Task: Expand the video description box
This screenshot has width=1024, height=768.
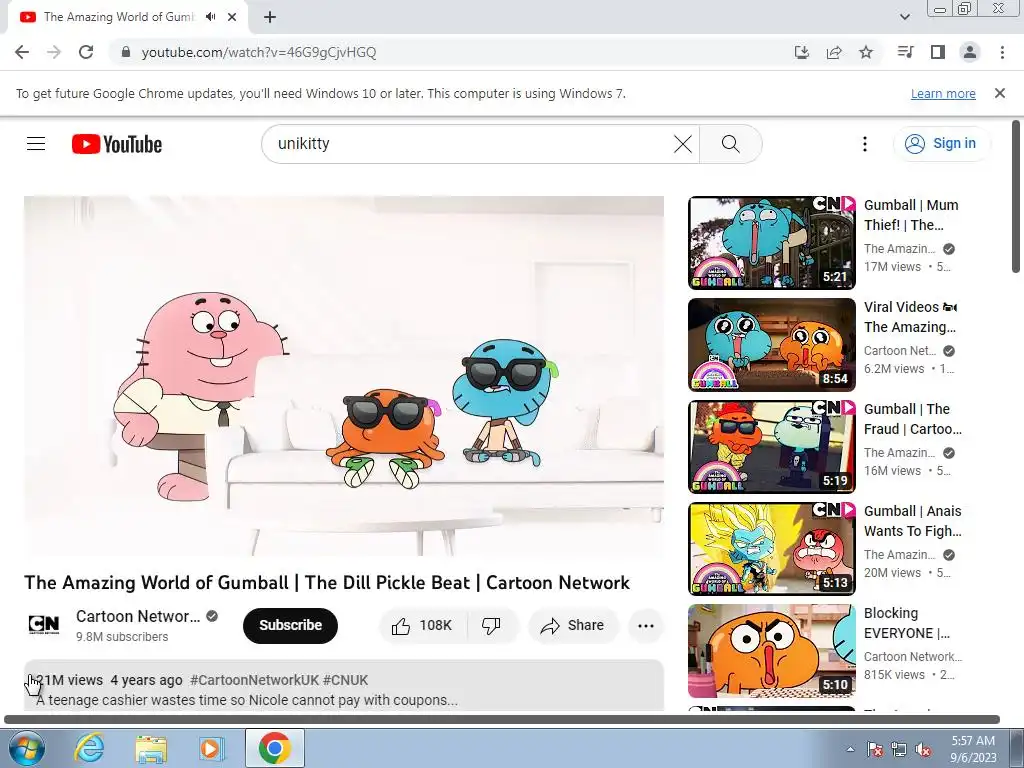Action: pos(344,686)
